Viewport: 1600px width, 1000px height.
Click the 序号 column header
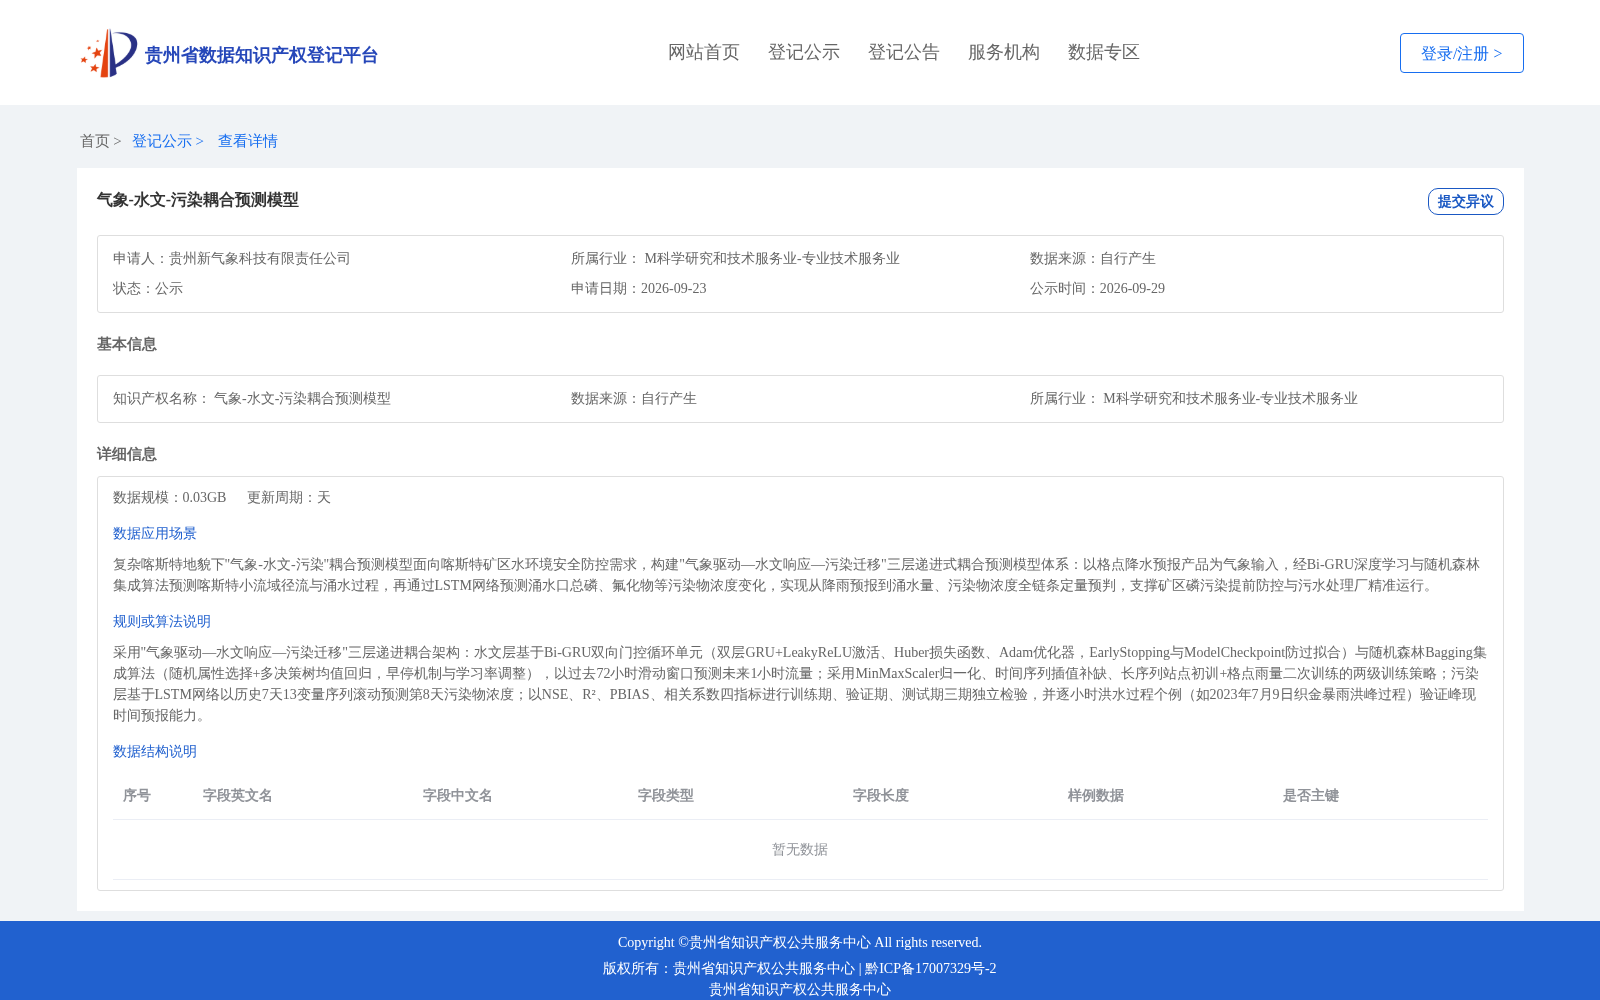click(137, 795)
